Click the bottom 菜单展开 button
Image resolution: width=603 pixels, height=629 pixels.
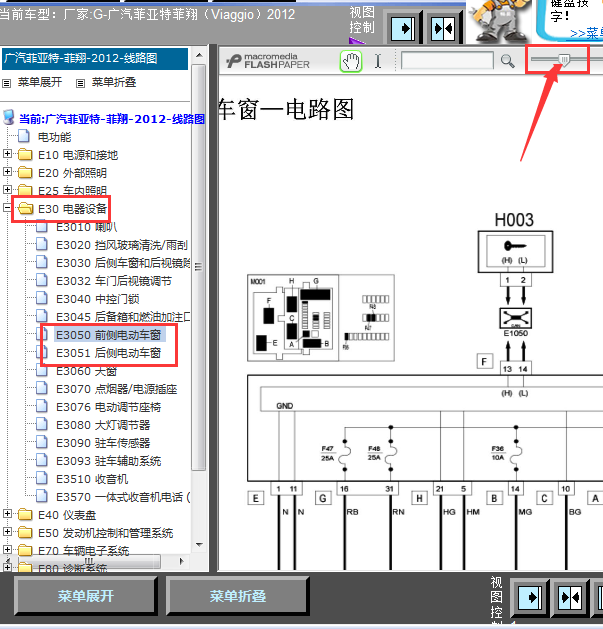[x=85, y=596]
